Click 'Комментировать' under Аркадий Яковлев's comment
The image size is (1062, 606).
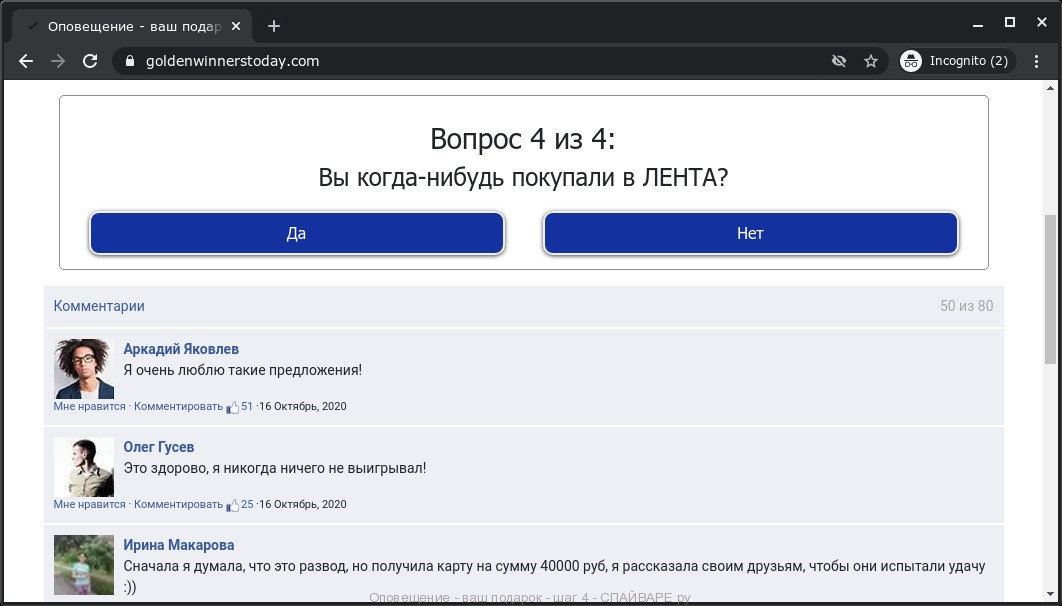[178, 406]
